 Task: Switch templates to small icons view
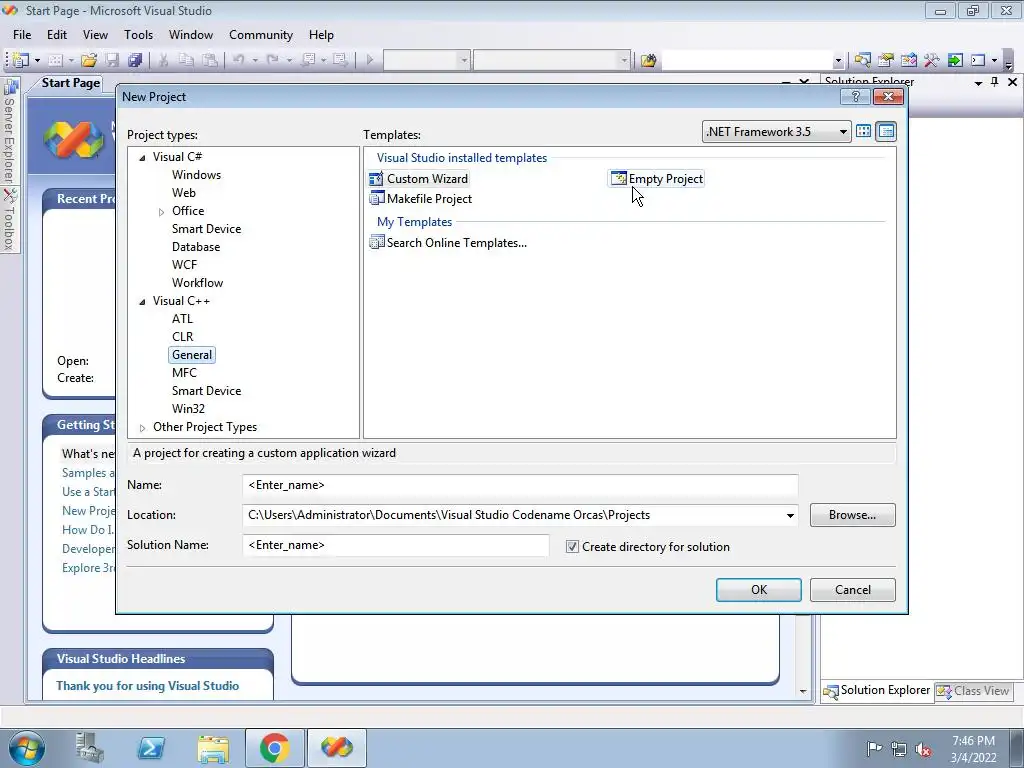[x=886, y=131]
